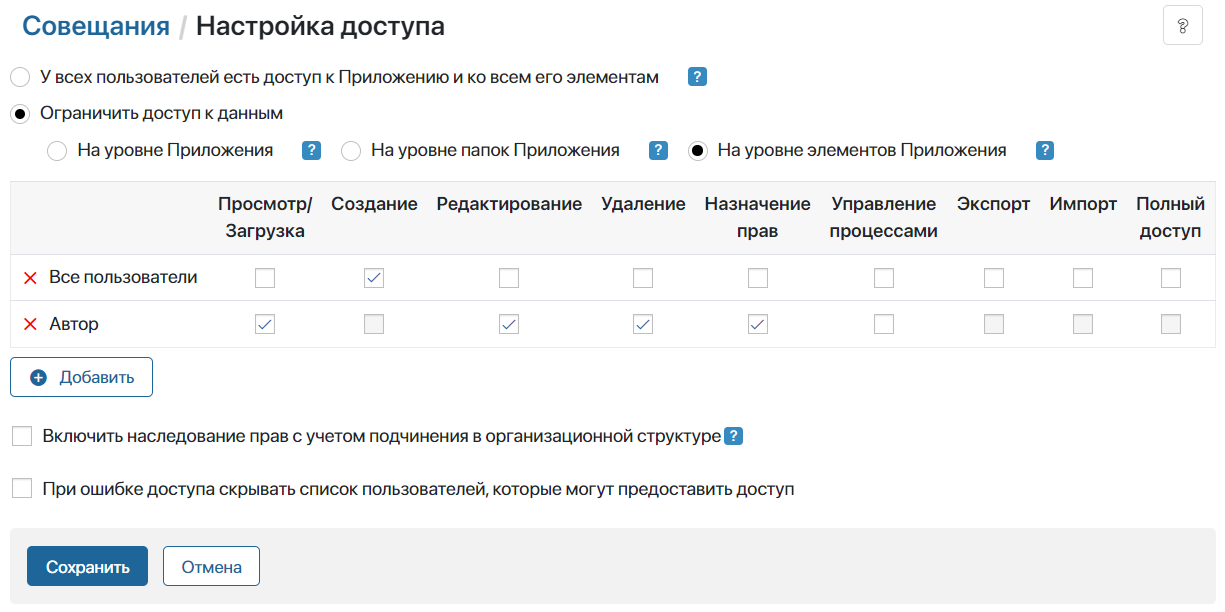Click the 'Импорт' column header
This screenshot has width=1225, height=612.
tap(1083, 204)
